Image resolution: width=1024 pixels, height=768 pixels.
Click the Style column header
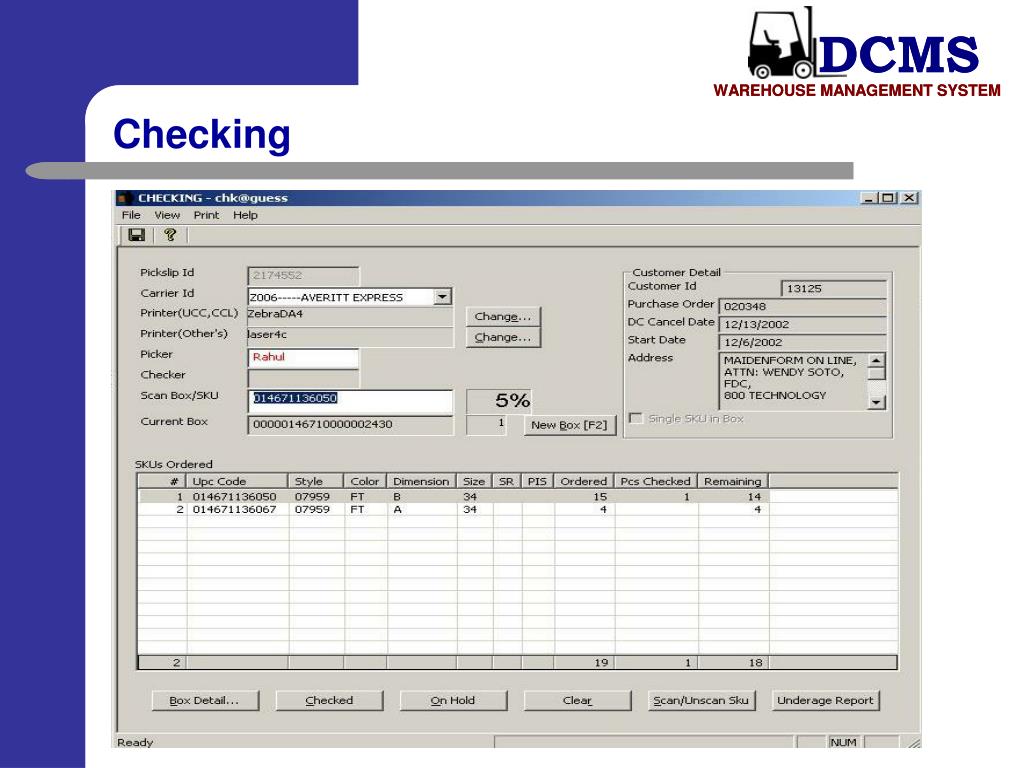click(x=316, y=481)
